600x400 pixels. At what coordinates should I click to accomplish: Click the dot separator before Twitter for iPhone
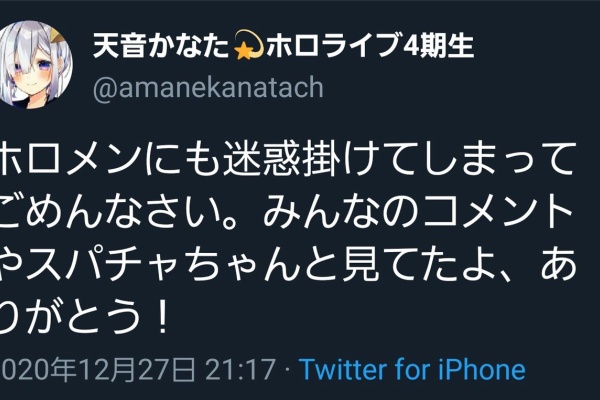[287, 370]
